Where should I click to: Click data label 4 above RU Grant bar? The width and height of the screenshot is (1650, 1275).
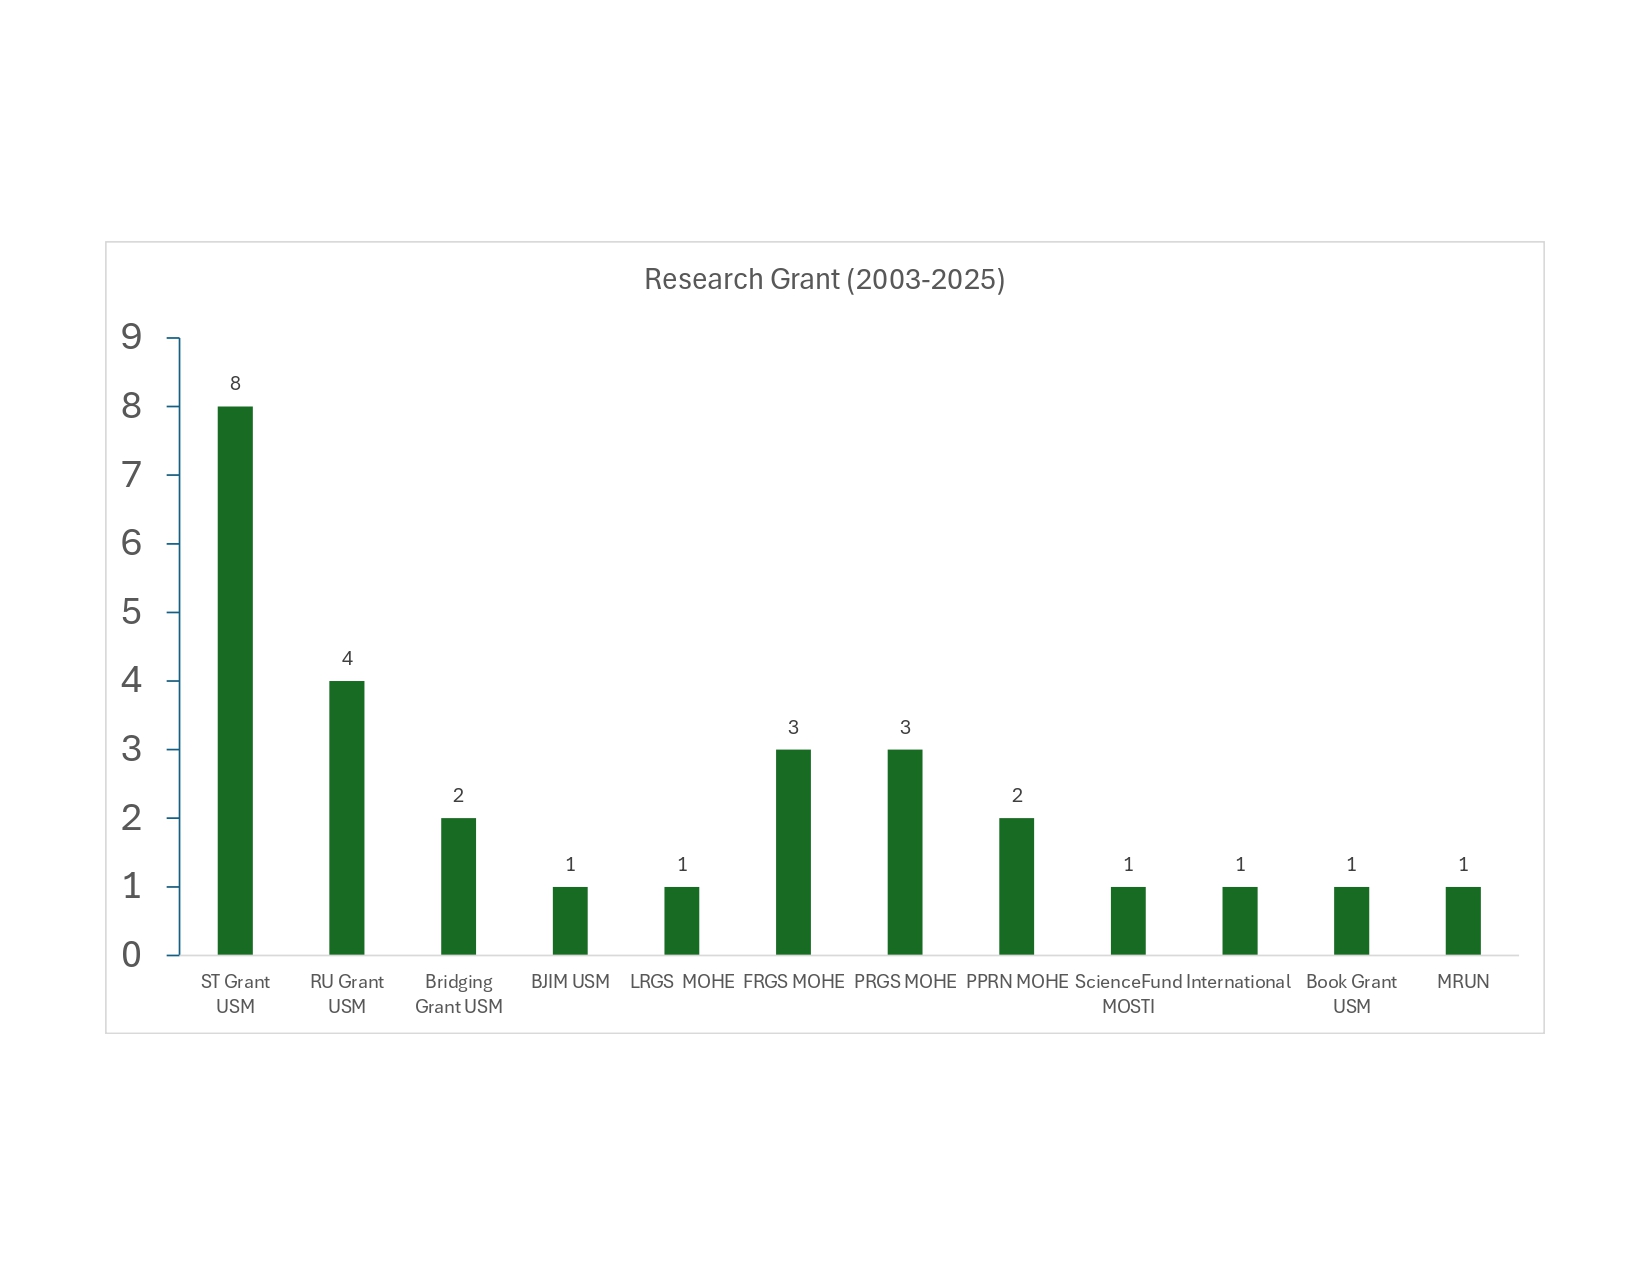pyautogui.click(x=347, y=658)
